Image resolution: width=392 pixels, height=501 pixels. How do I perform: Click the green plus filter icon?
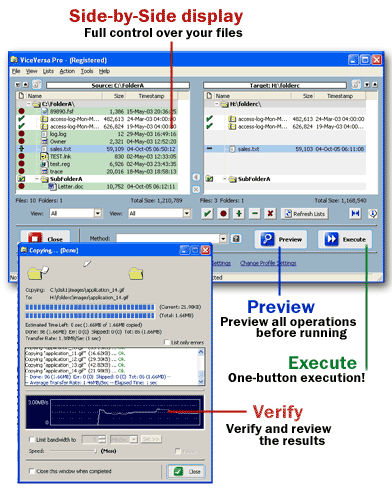pyautogui.click(x=239, y=213)
